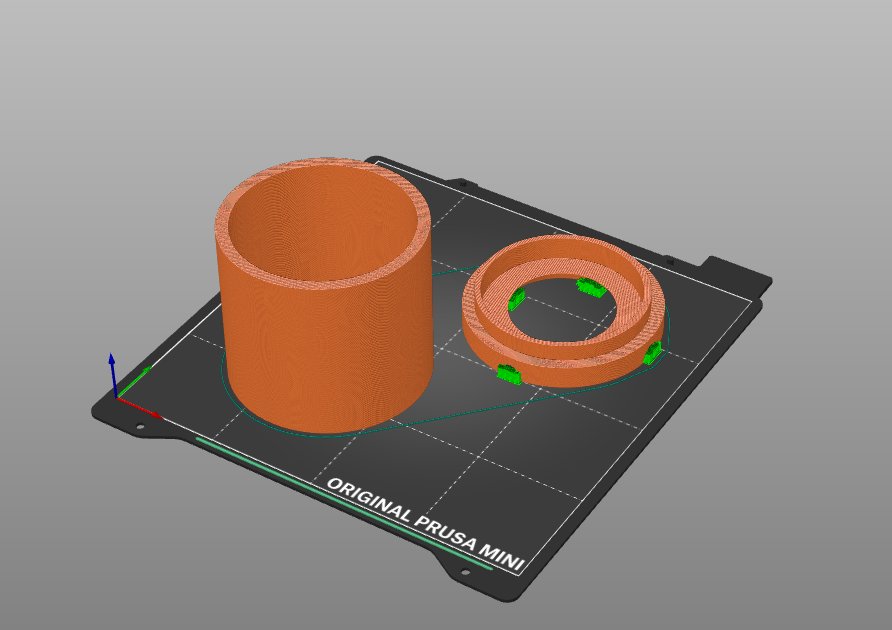Click the red X axis arrow
Viewport: 892px width, 630px height.
coord(139,407)
